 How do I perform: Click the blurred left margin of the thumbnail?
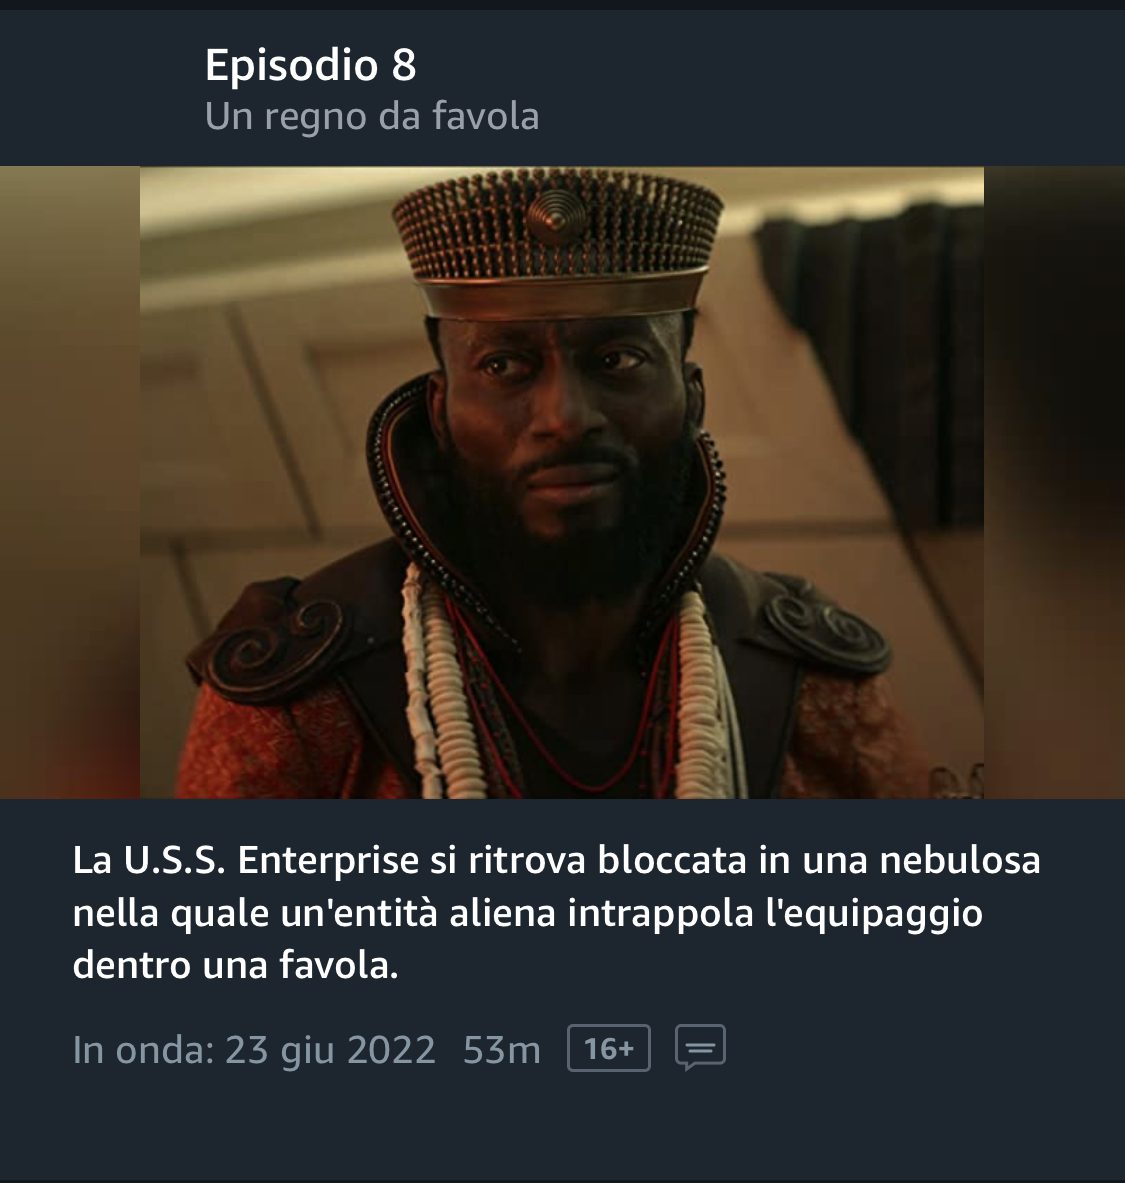[x=69, y=483]
